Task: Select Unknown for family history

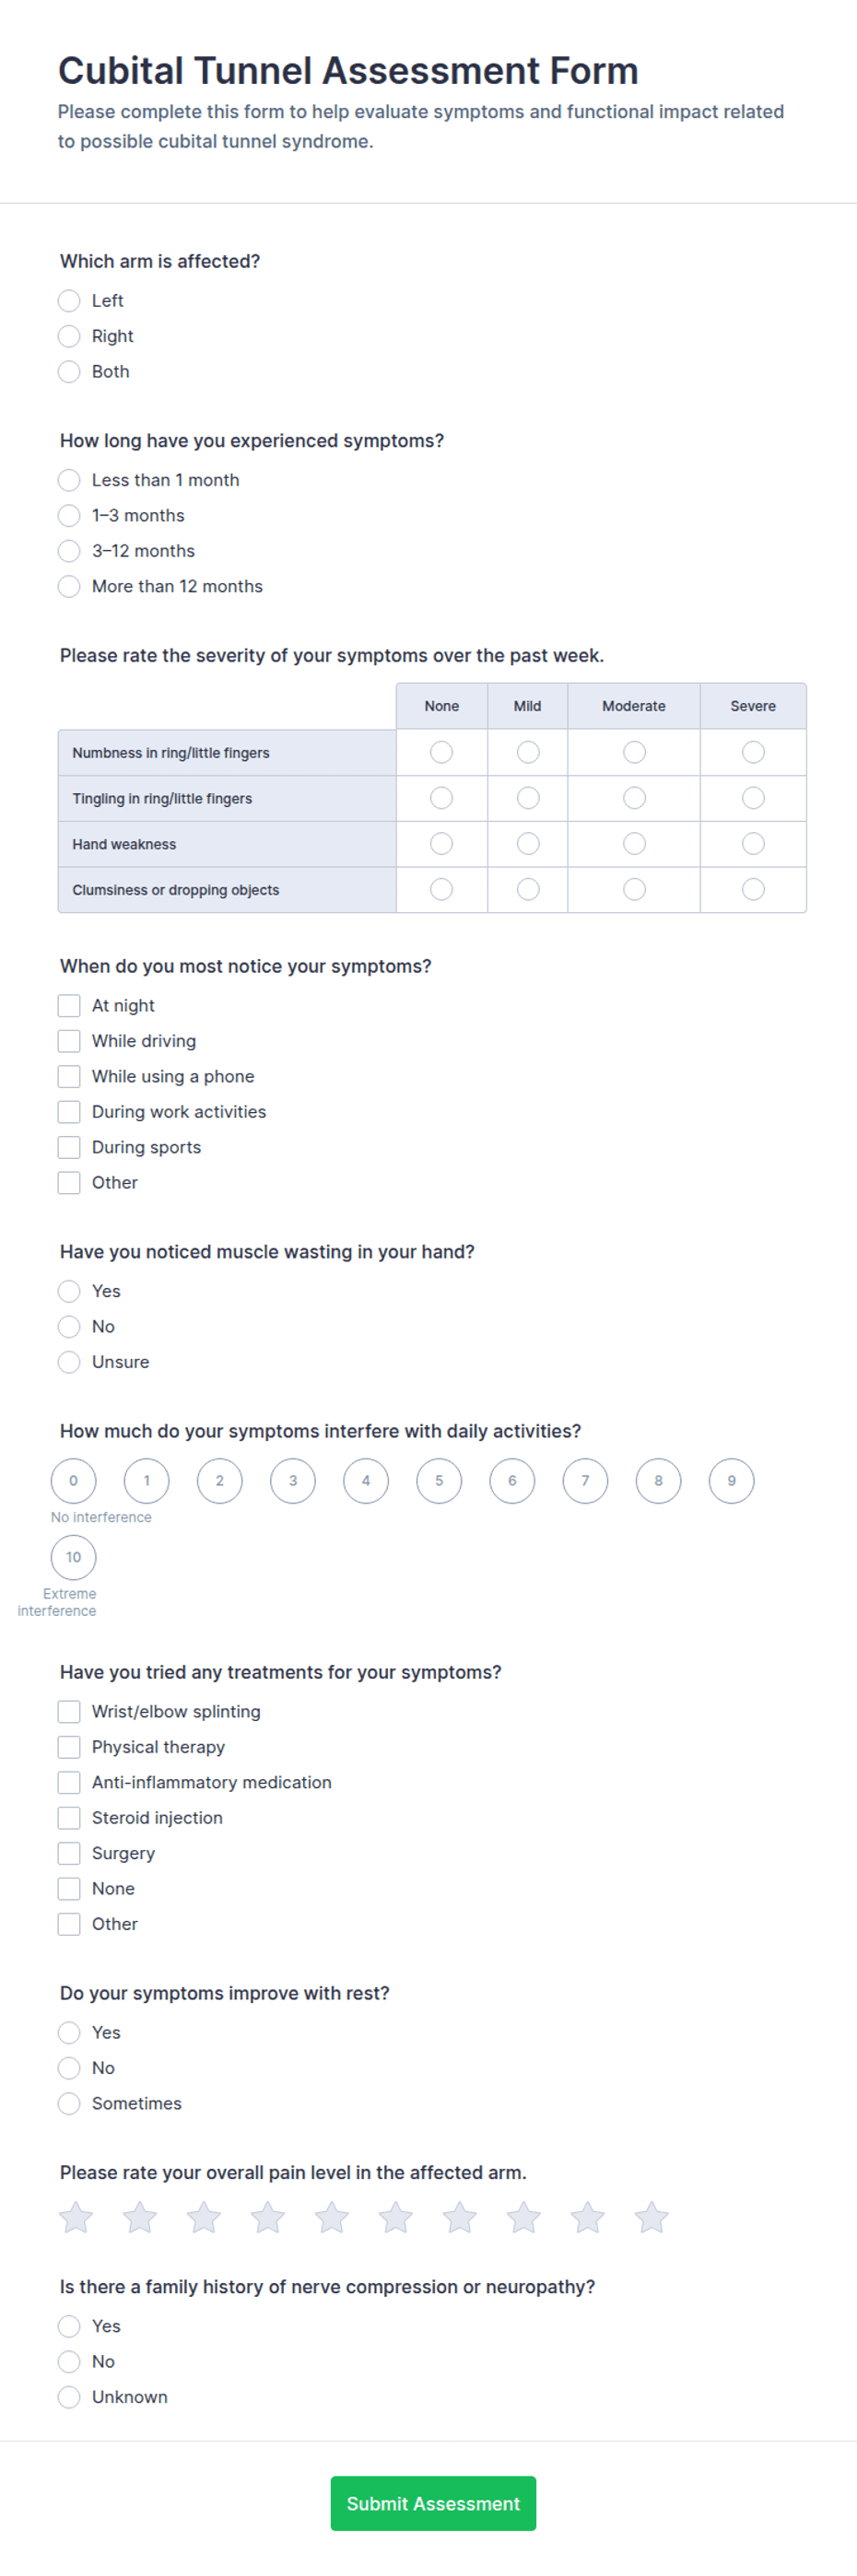Action: tap(69, 2396)
